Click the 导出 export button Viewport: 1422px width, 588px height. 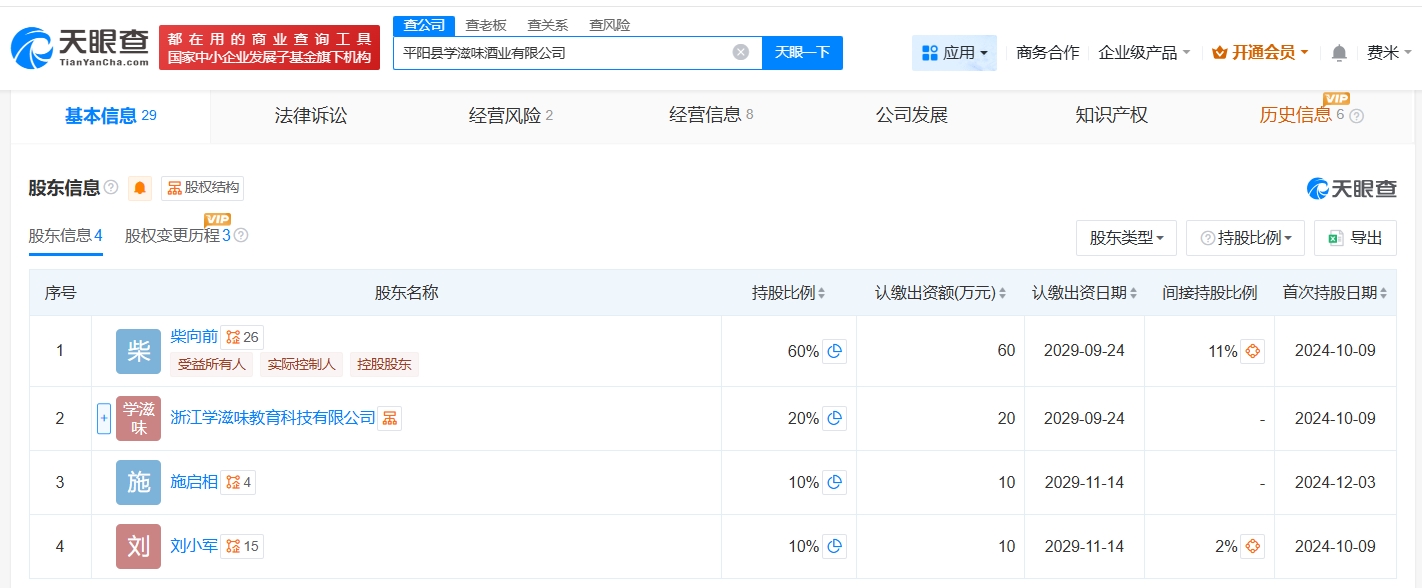[x=1355, y=238]
